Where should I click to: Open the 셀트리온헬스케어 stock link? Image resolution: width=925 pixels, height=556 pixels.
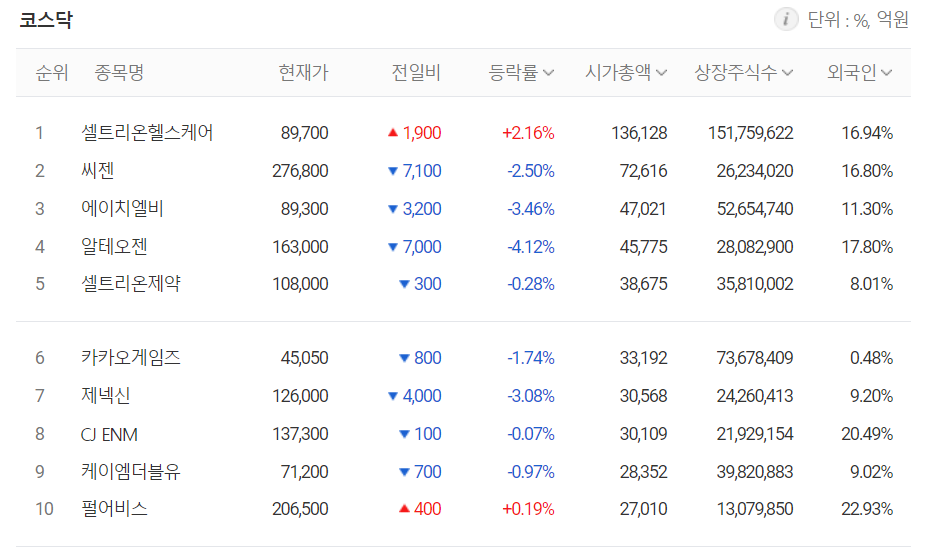[x=147, y=132]
